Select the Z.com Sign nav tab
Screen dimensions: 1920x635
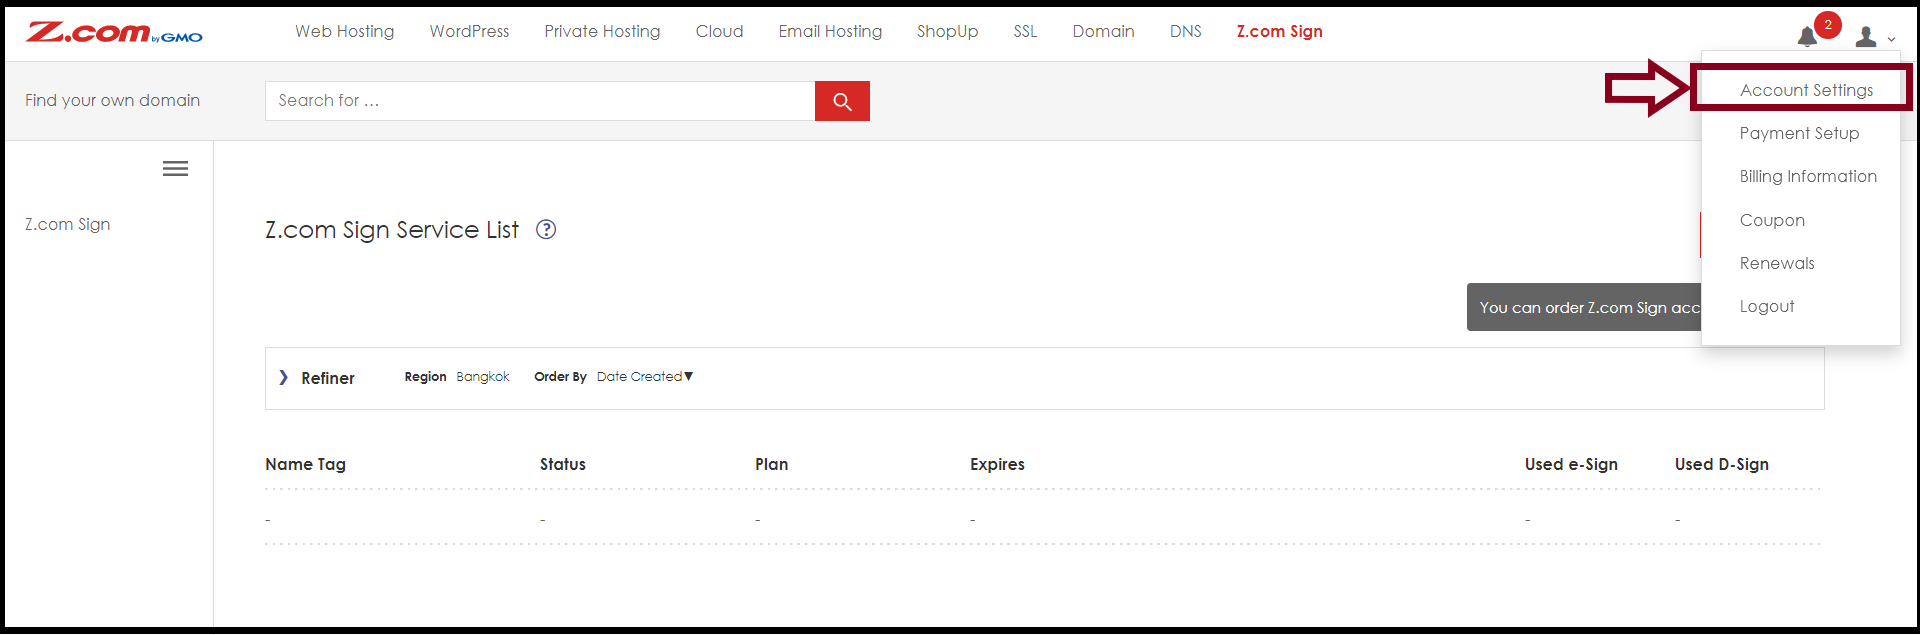(1279, 31)
